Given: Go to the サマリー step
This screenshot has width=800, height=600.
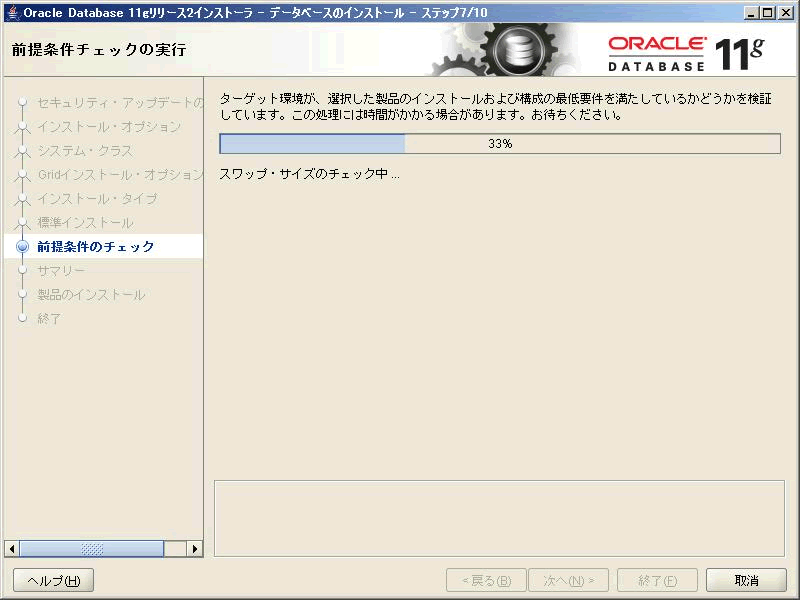Looking at the screenshot, I should point(61,271).
